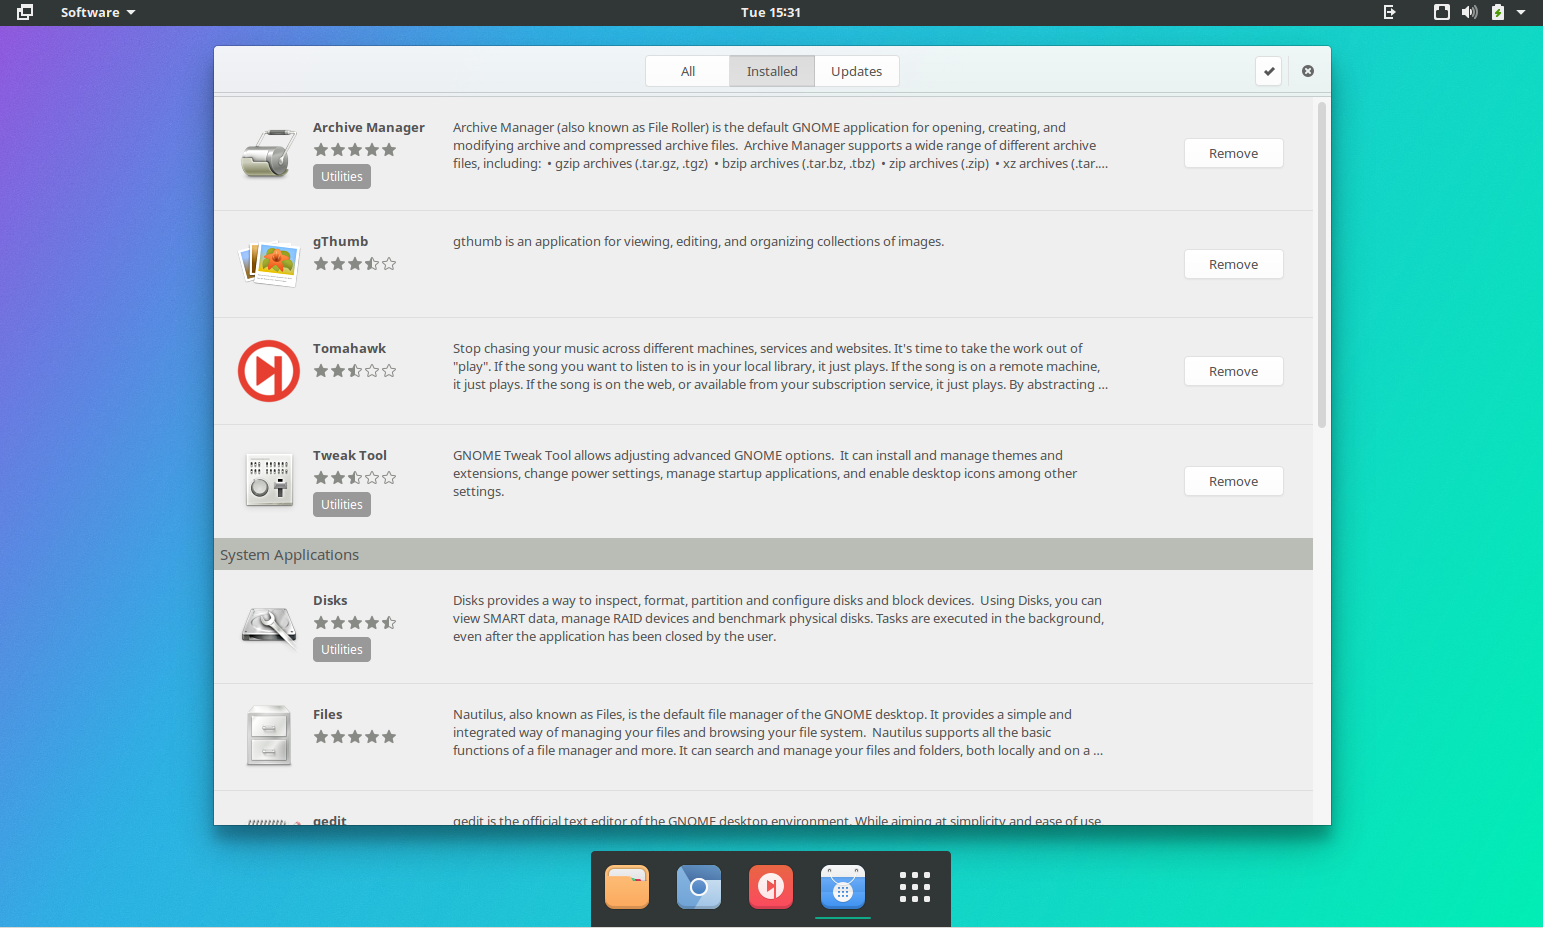Viewport: 1543px width, 928px height.
Task: Open Files from the dock
Action: [627, 887]
